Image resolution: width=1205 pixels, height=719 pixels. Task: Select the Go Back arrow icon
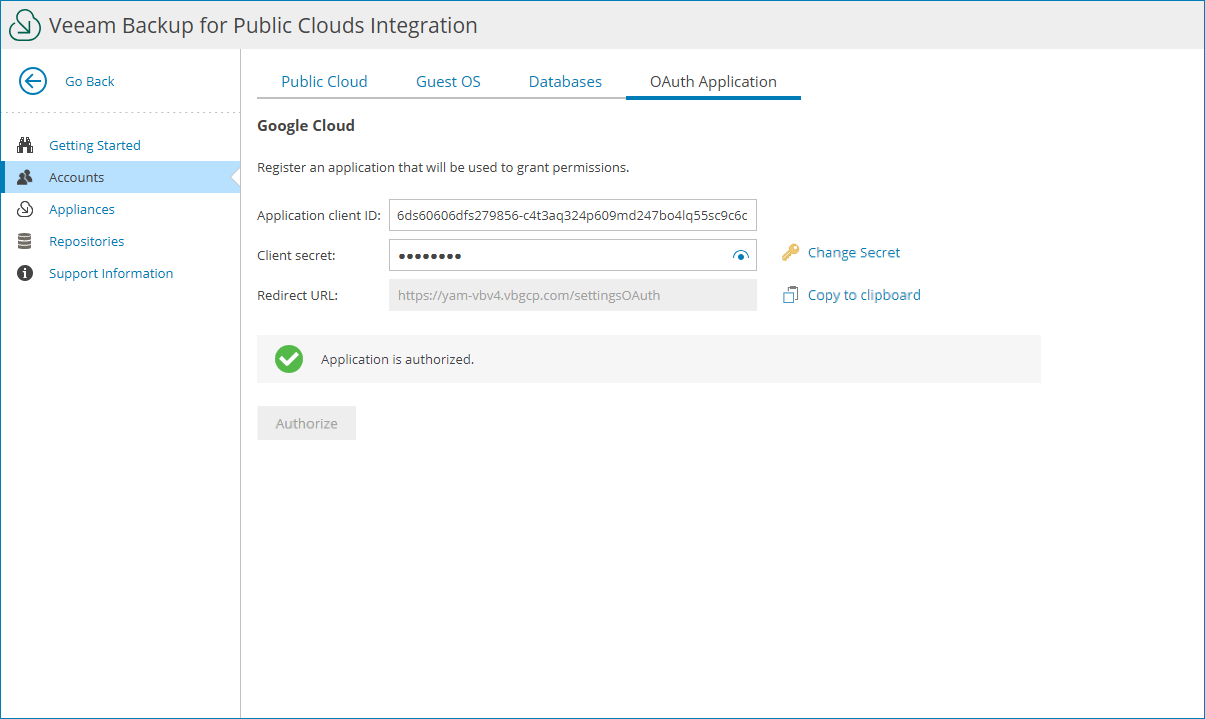[x=32, y=82]
